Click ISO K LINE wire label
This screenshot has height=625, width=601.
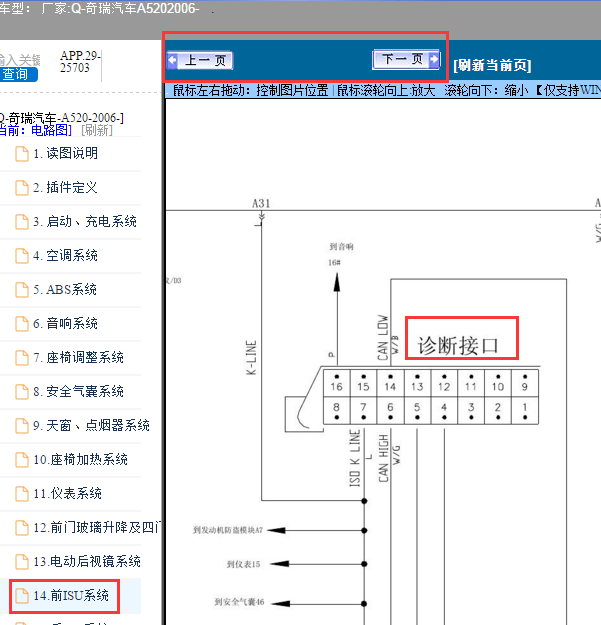(355, 458)
